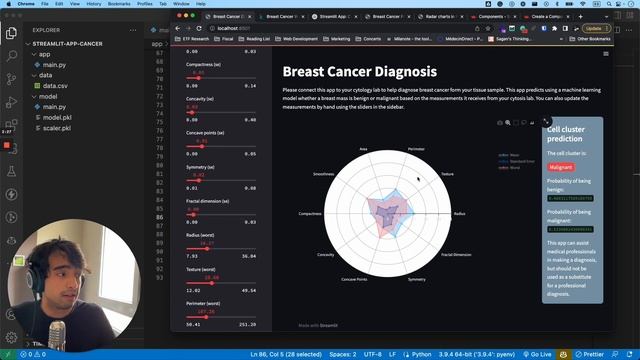Toggle the Standard Error trace in legend
This screenshot has width=640, height=360.
click(516, 161)
